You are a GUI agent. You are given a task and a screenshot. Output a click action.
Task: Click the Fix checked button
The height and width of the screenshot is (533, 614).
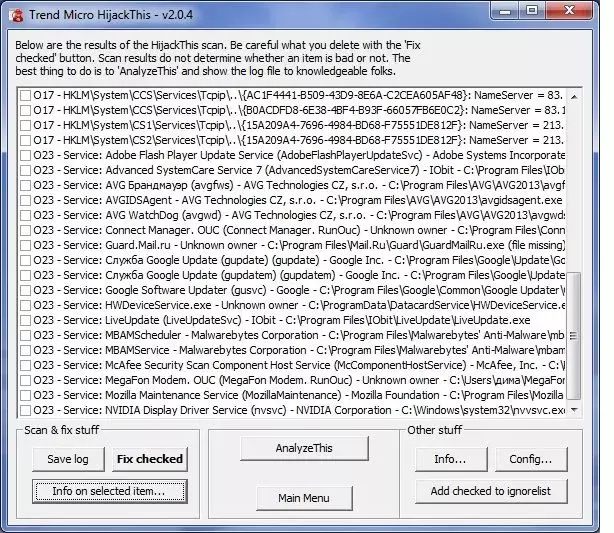(150, 459)
